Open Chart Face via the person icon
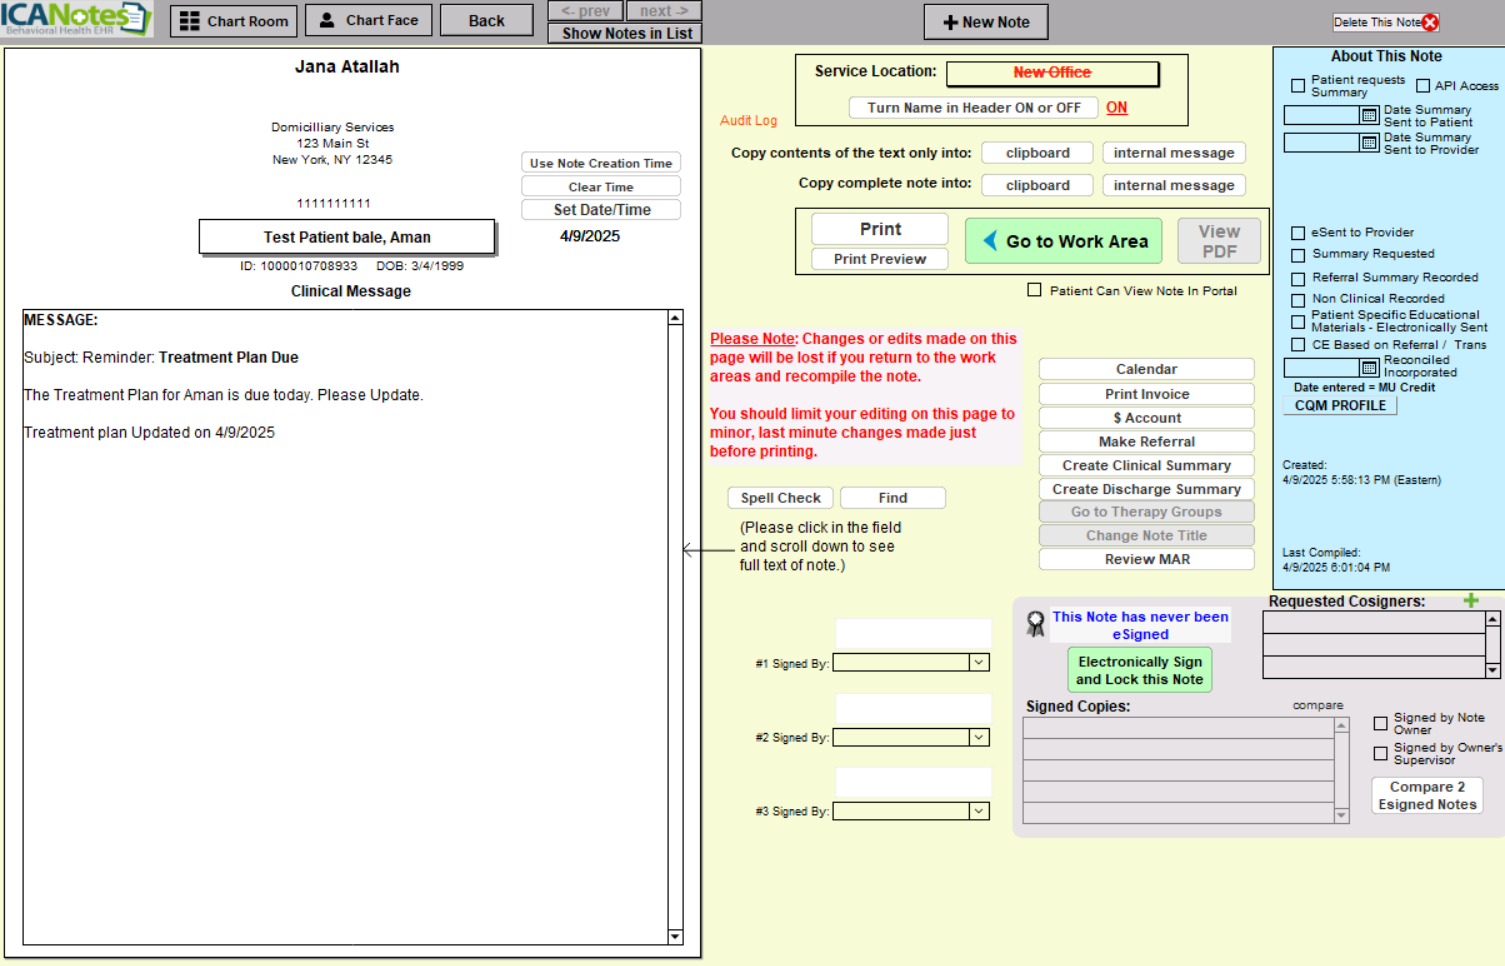The width and height of the screenshot is (1505, 966). [327, 20]
